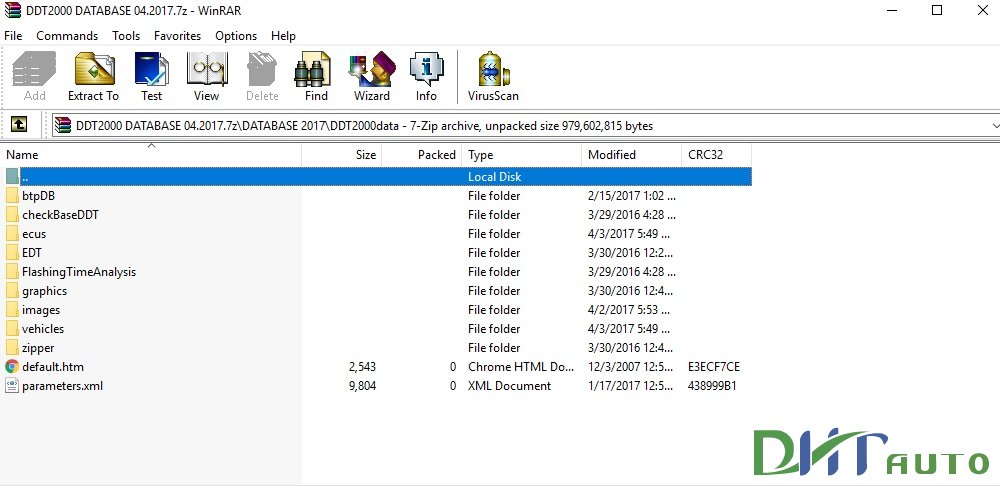Screen dimensions: 1000x486
Task: Click the archive icon in address bar
Action: pyautogui.click(x=63, y=126)
